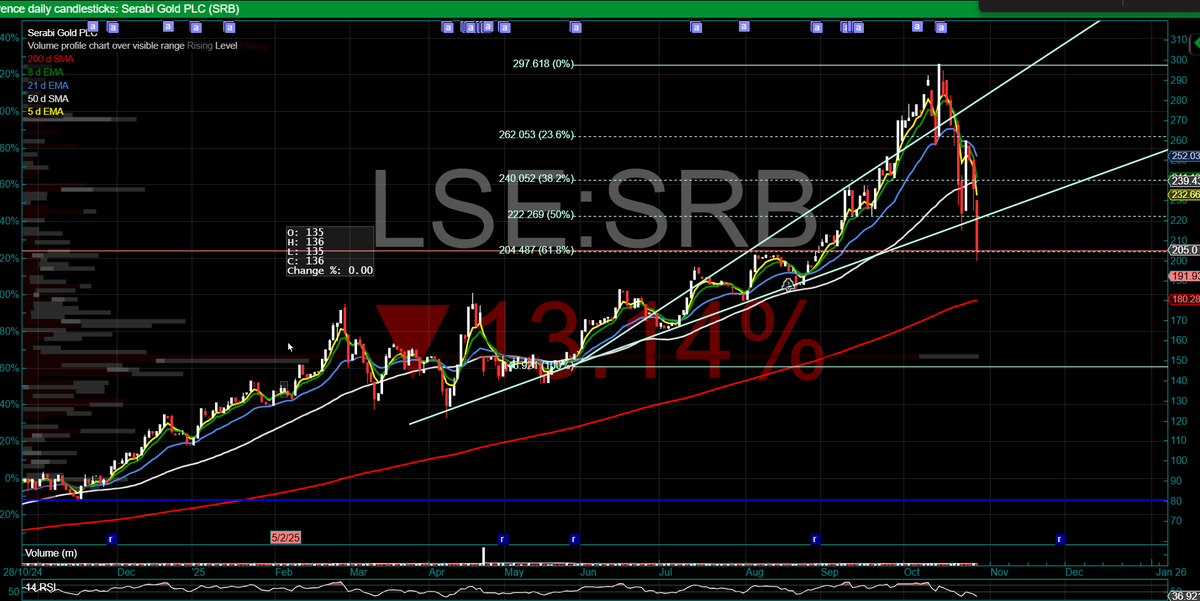
Task: Open the announcement marker above mid-July
Action: 695,28
